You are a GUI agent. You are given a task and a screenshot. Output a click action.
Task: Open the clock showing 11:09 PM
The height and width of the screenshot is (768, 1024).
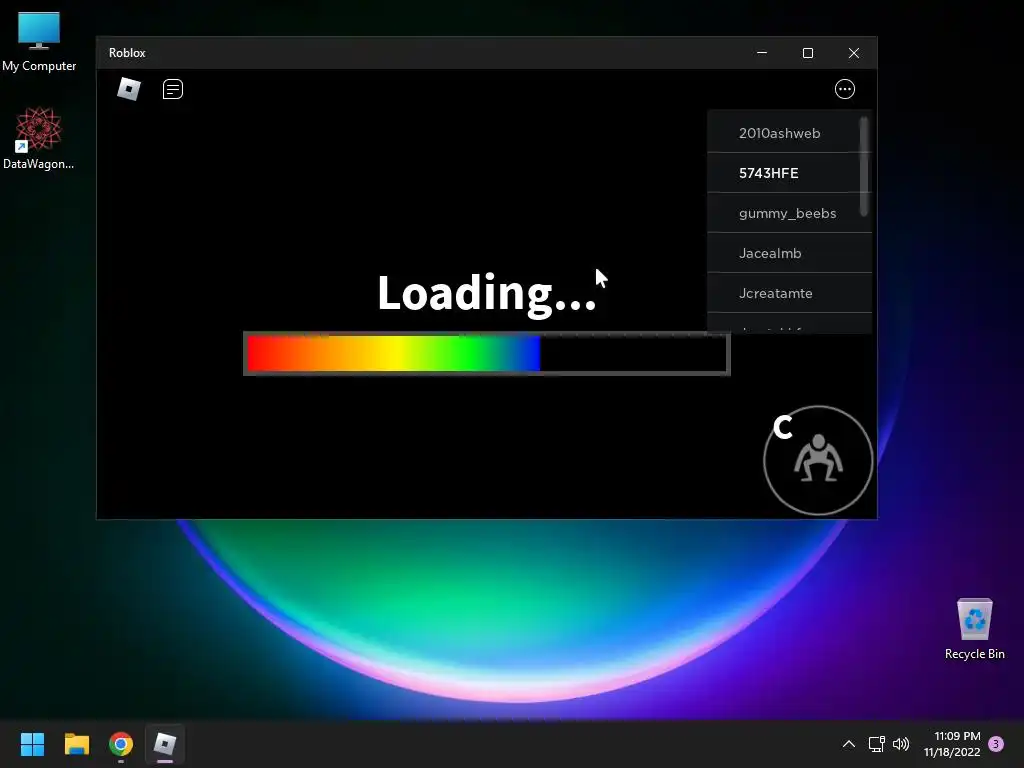952,744
